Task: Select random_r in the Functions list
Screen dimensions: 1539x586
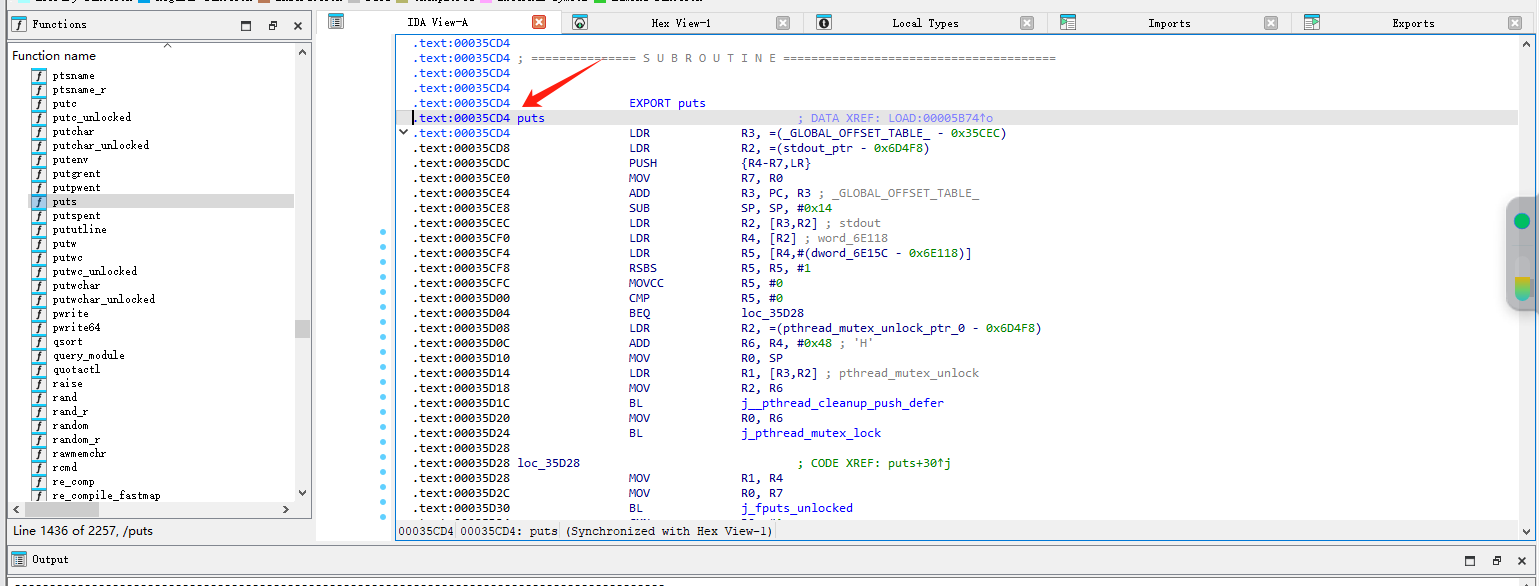Action: (x=75, y=440)
